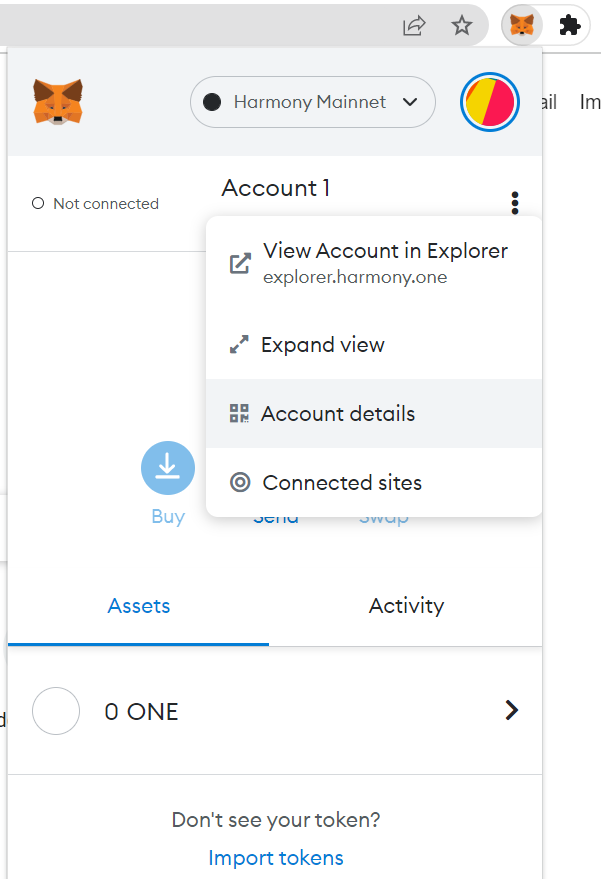Click the Buy label under the button
601x879 pixels.
pyautogui.click(x=168, y=516)
